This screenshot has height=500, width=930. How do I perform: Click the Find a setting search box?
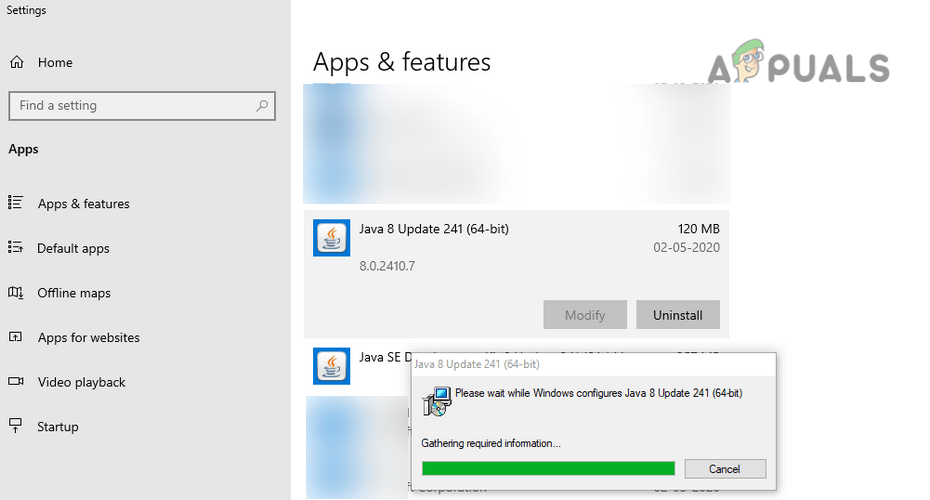point(142,106)
